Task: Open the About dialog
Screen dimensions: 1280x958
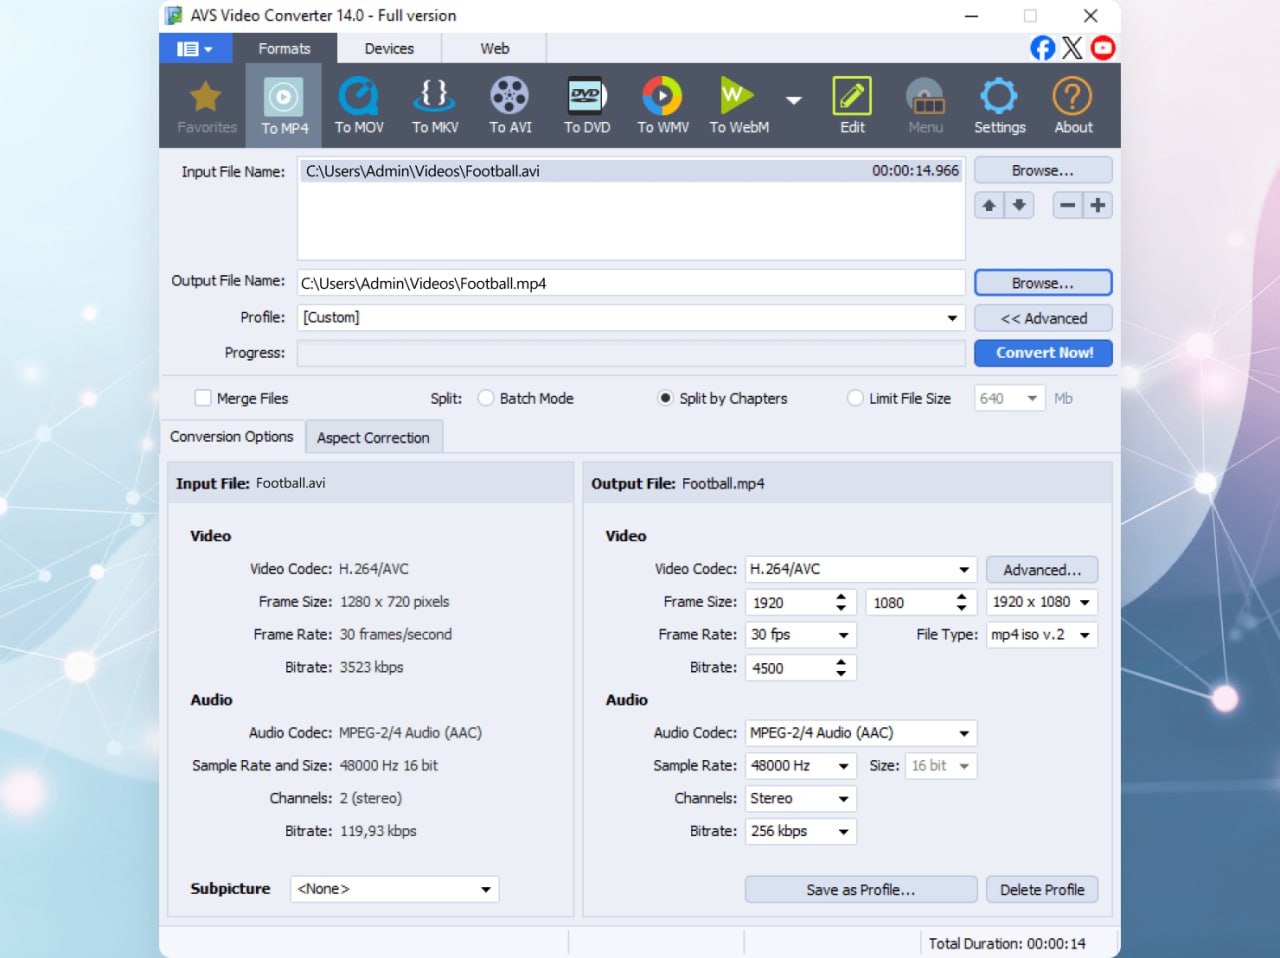Action: [1072, 104]
